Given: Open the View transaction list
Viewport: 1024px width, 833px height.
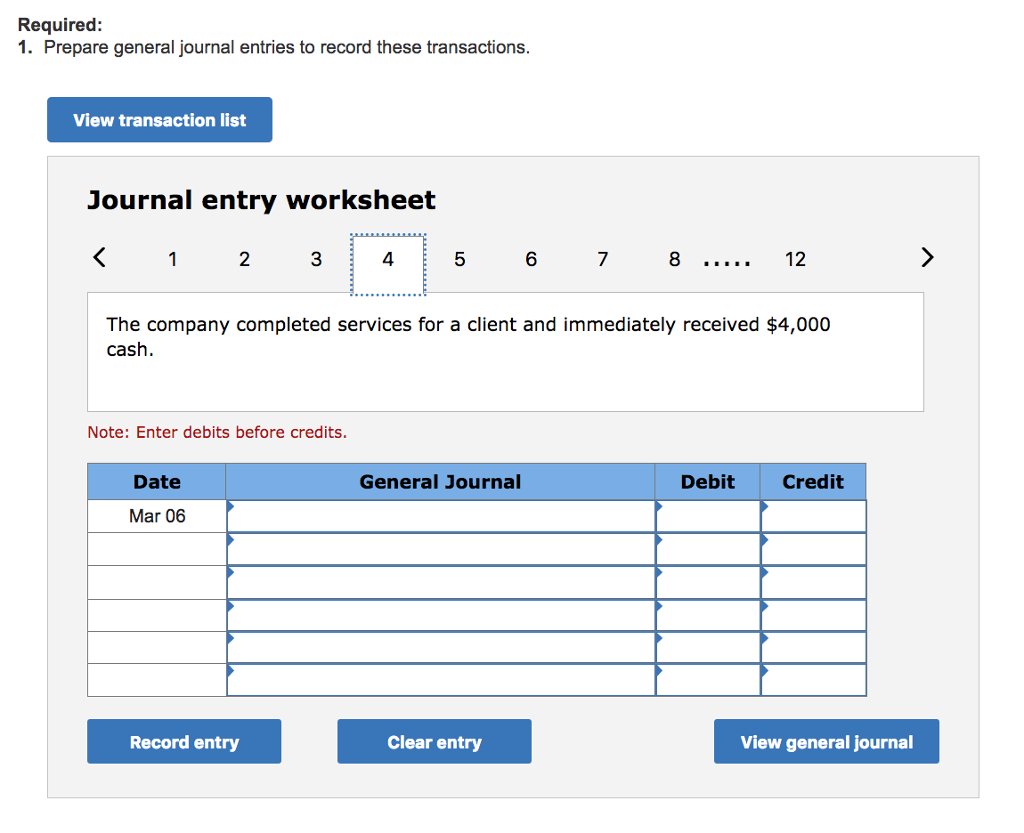Looking at the screenshot, I should (159, 119).
